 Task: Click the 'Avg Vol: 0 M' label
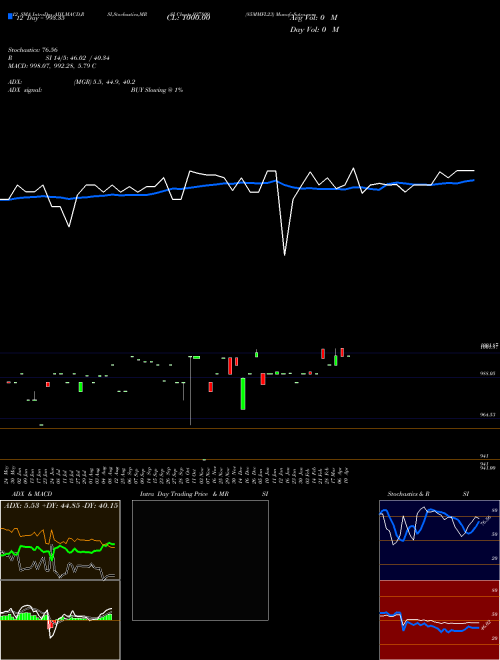pyautogui.click(x=314, y=18)
